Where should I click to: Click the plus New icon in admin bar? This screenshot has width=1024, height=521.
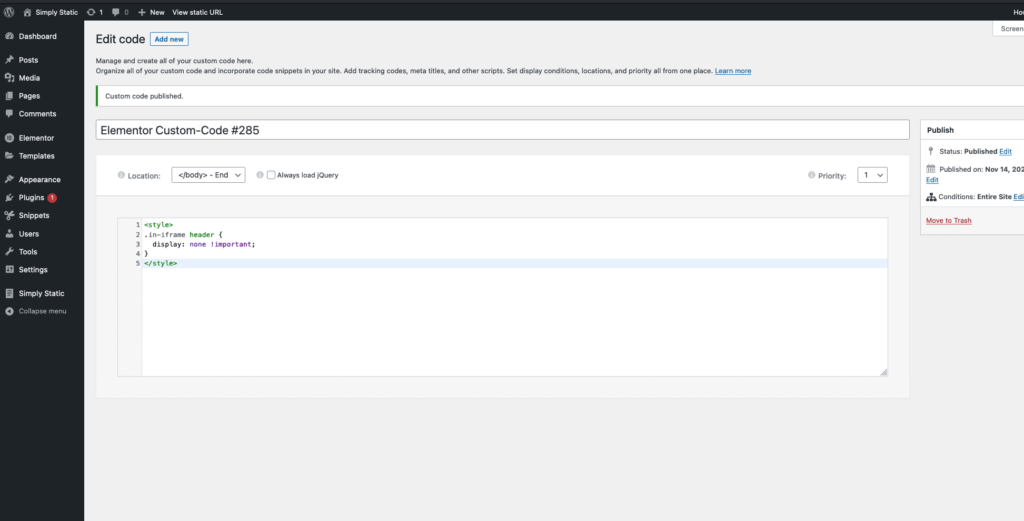(x=142, y=12)
